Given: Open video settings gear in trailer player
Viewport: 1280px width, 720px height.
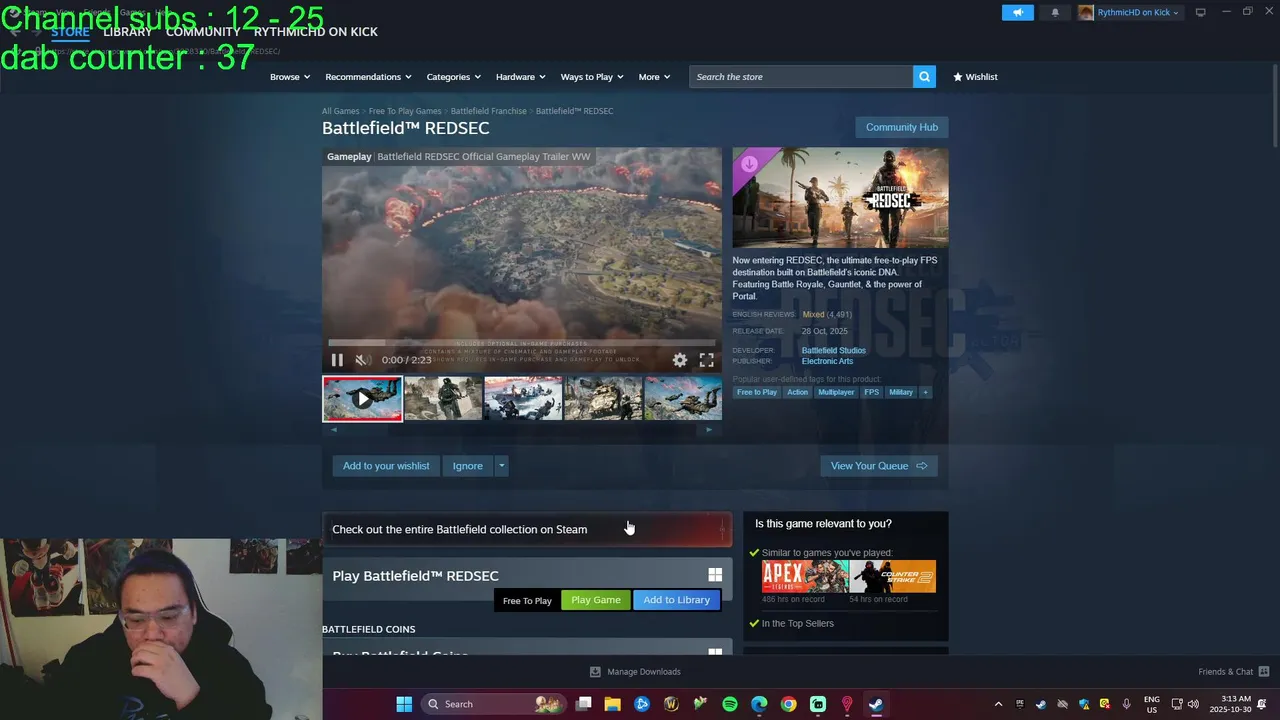Looking at the screenshot, I should [x=680, y=360].
